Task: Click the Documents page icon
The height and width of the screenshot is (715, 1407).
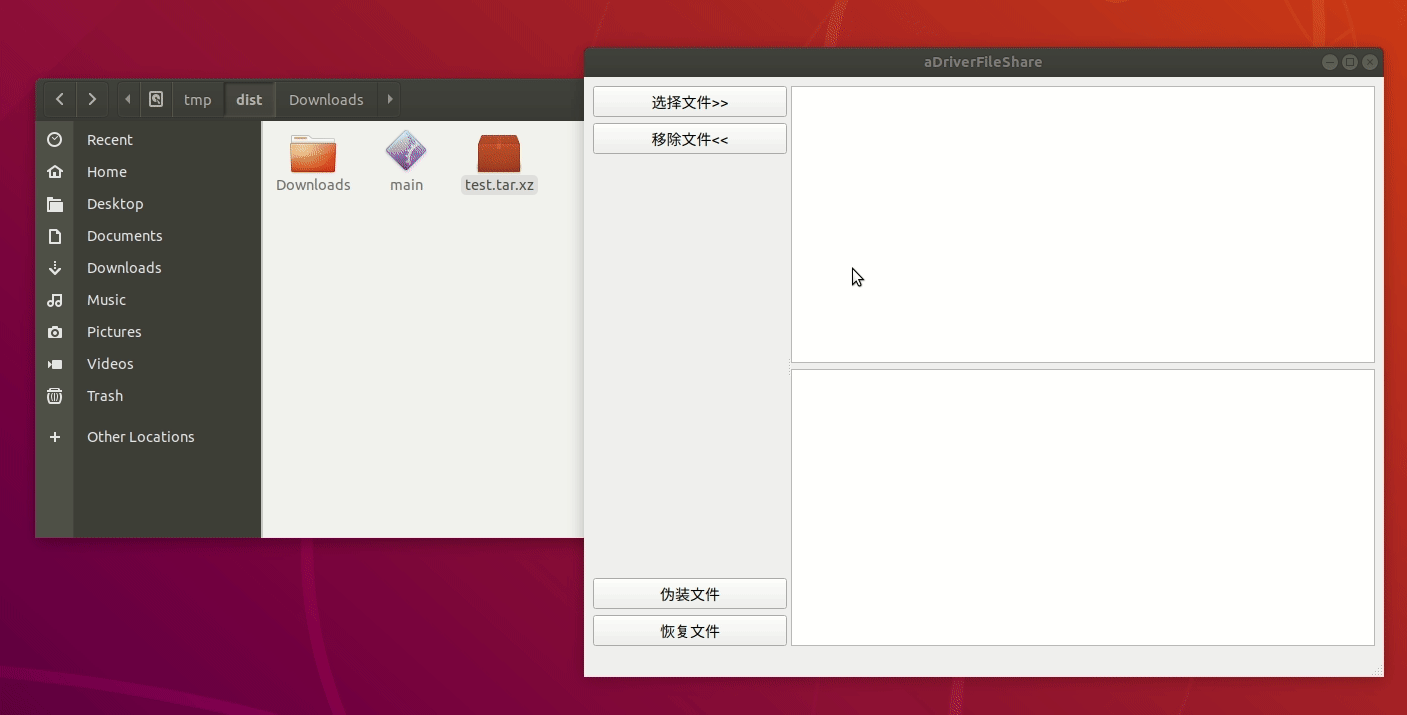Action: click(x=55, y=236)
